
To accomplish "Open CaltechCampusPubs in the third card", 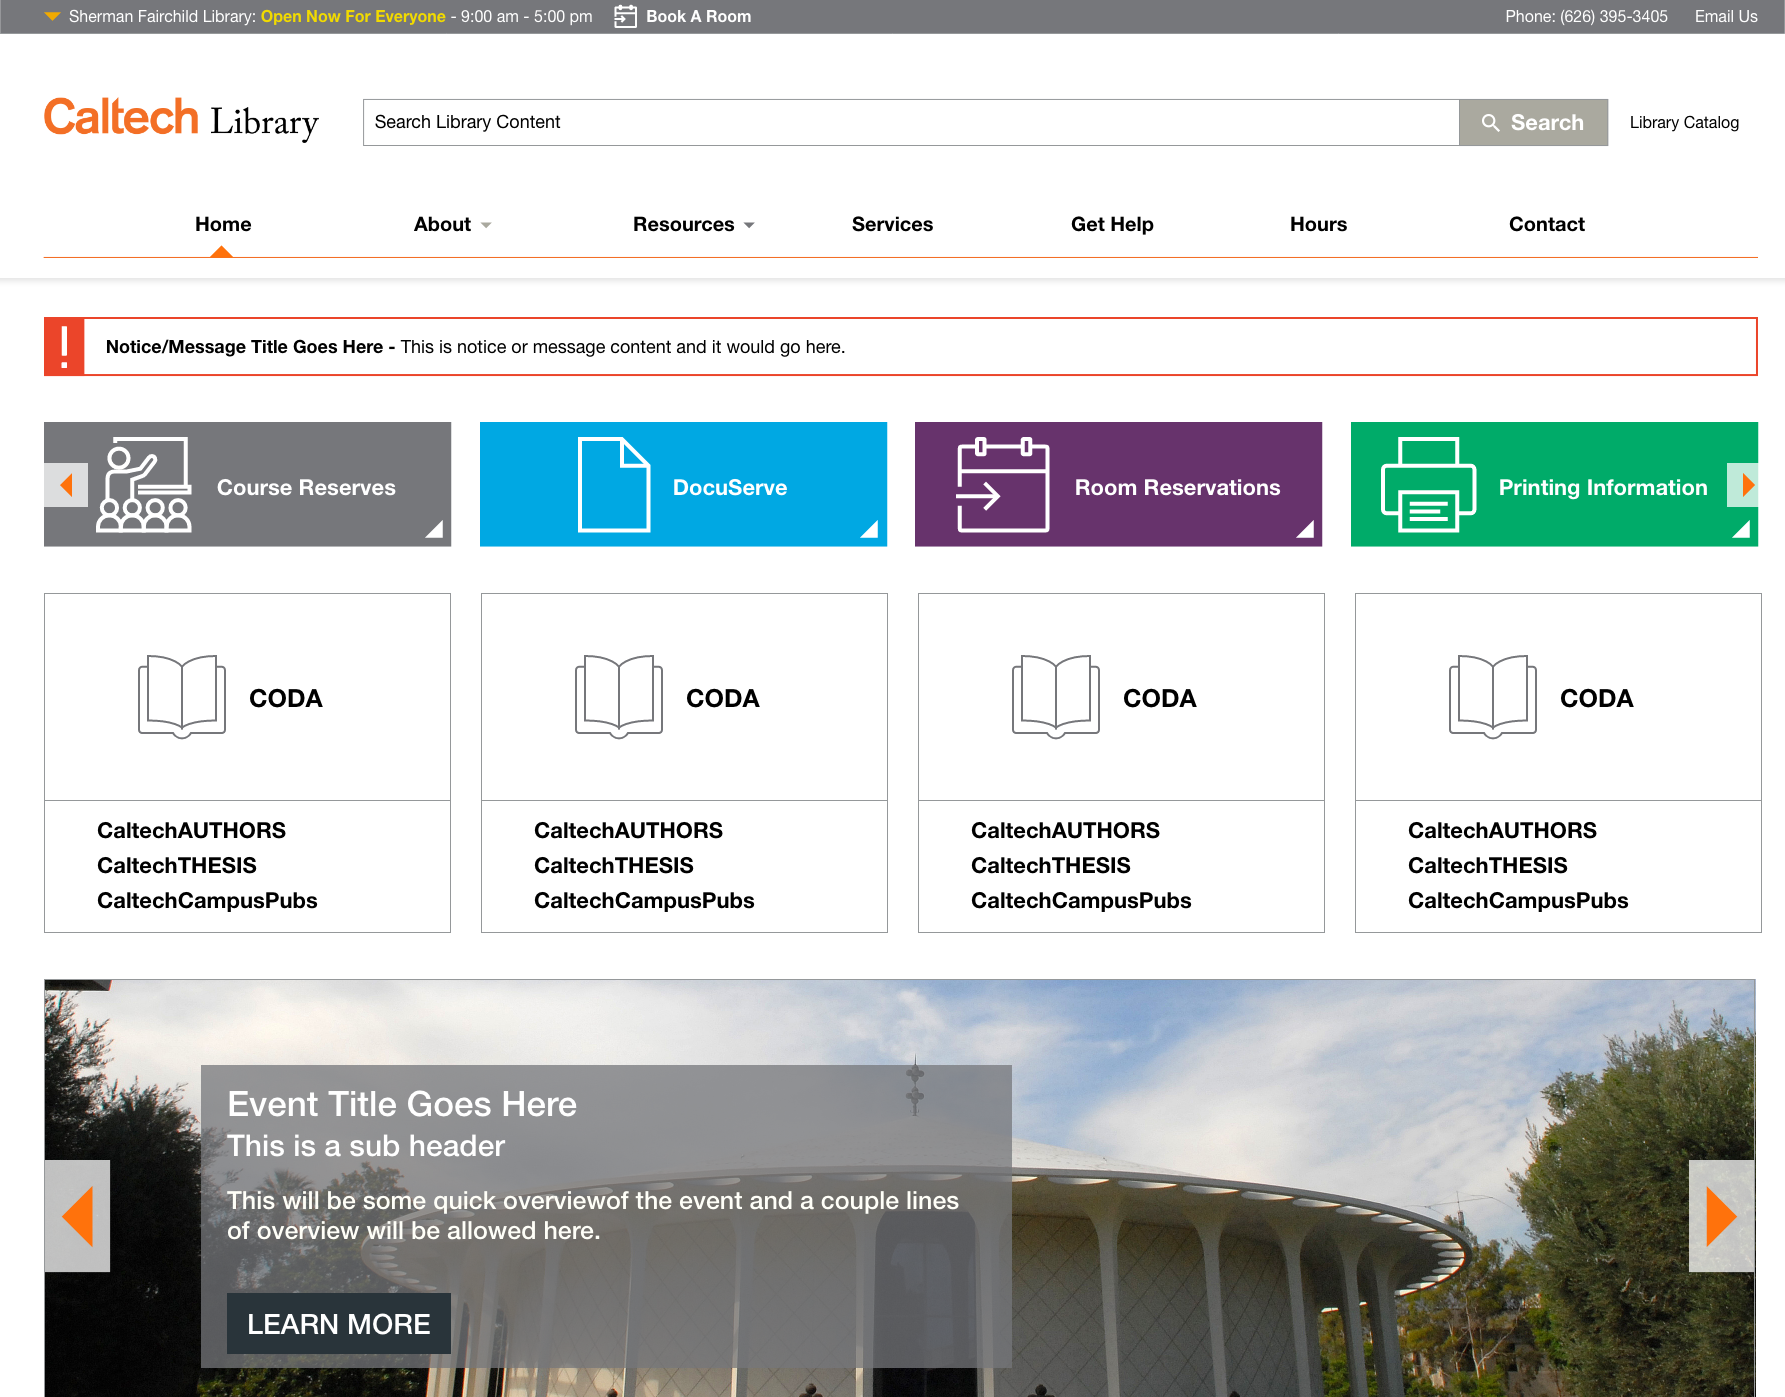I will coord(1081,900).
